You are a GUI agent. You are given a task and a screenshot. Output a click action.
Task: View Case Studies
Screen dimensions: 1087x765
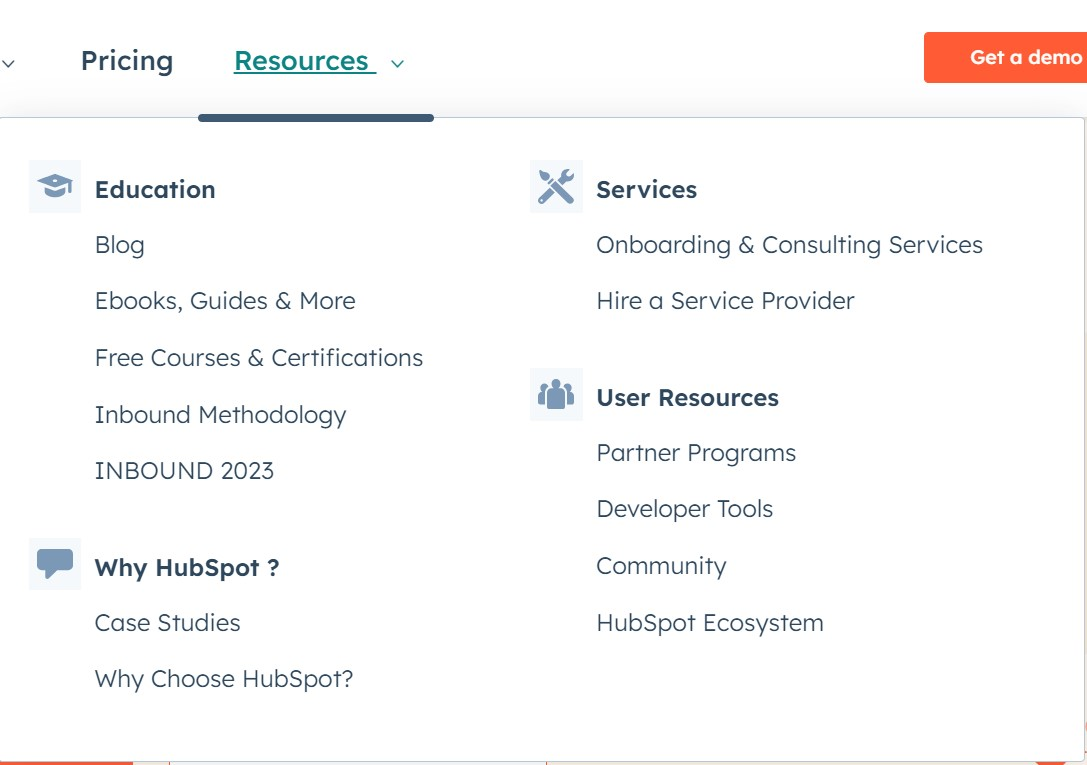[x=168, y=623]
